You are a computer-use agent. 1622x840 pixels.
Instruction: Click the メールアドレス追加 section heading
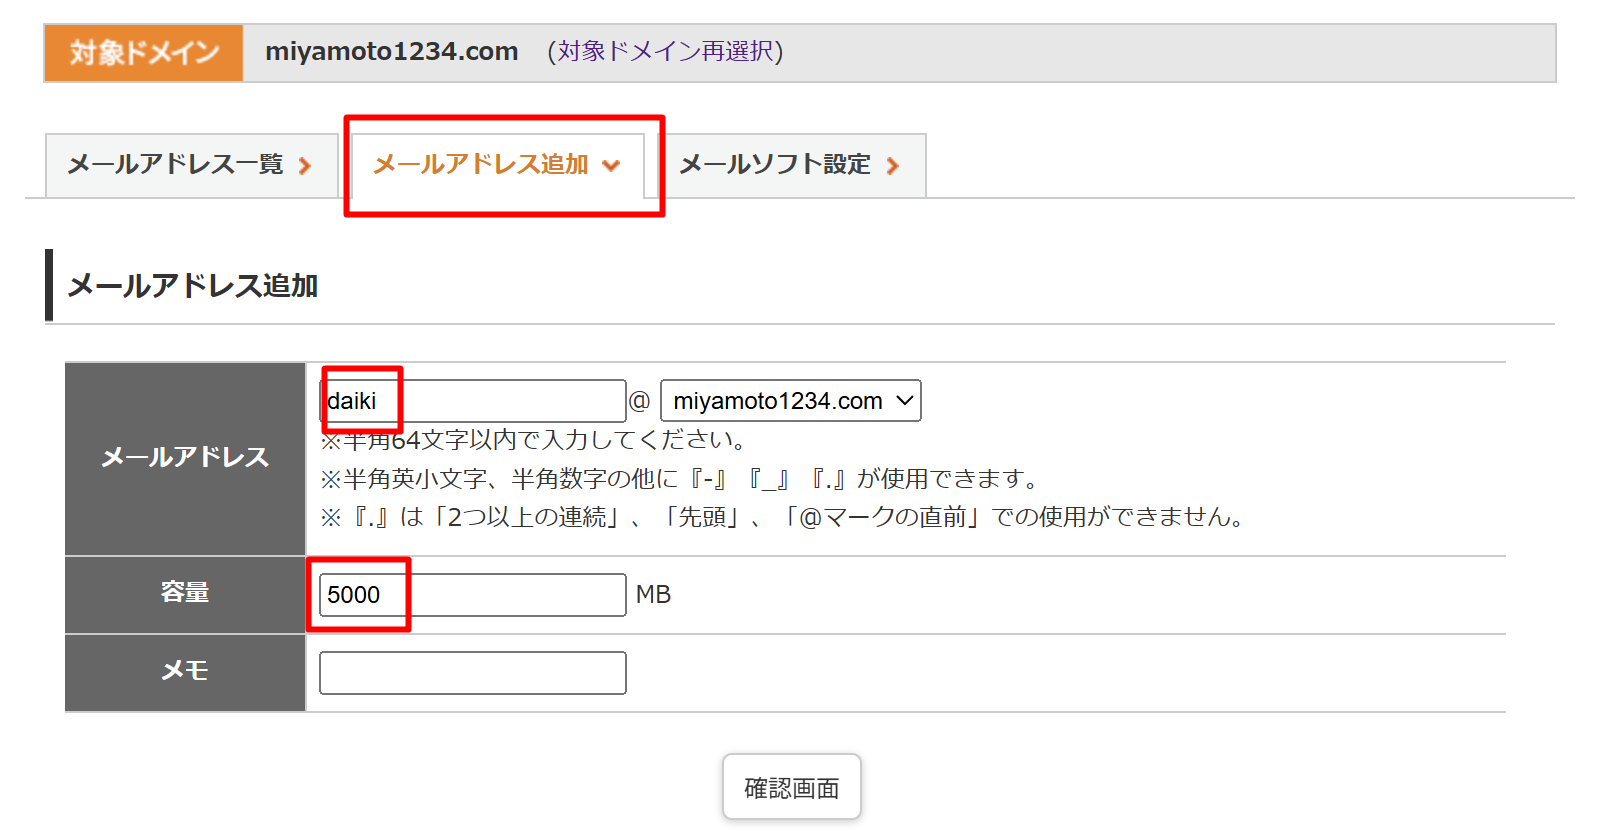tap(192, 286)
